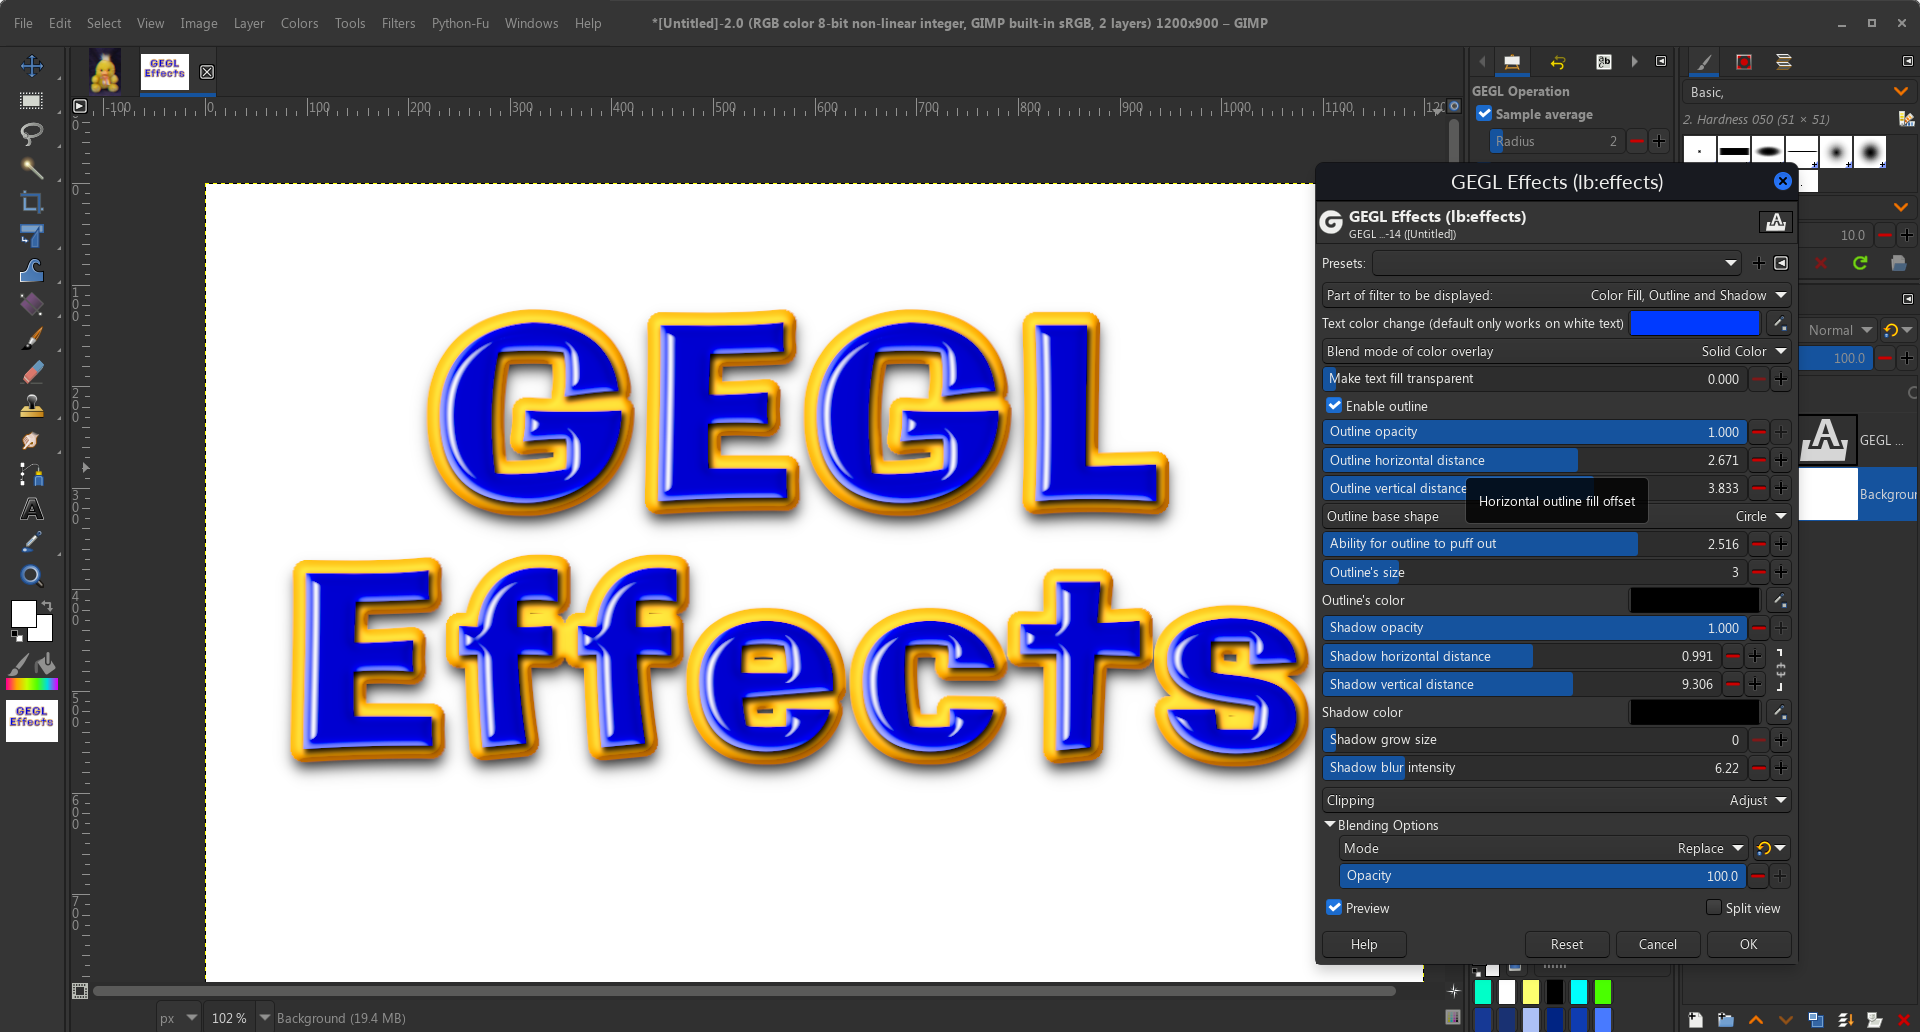Image resolution: width=1920 pixels, height=1032 pixels.
Task: Open the zoom level dropdown at 102 %
Action: click(x=265, y=1018)
